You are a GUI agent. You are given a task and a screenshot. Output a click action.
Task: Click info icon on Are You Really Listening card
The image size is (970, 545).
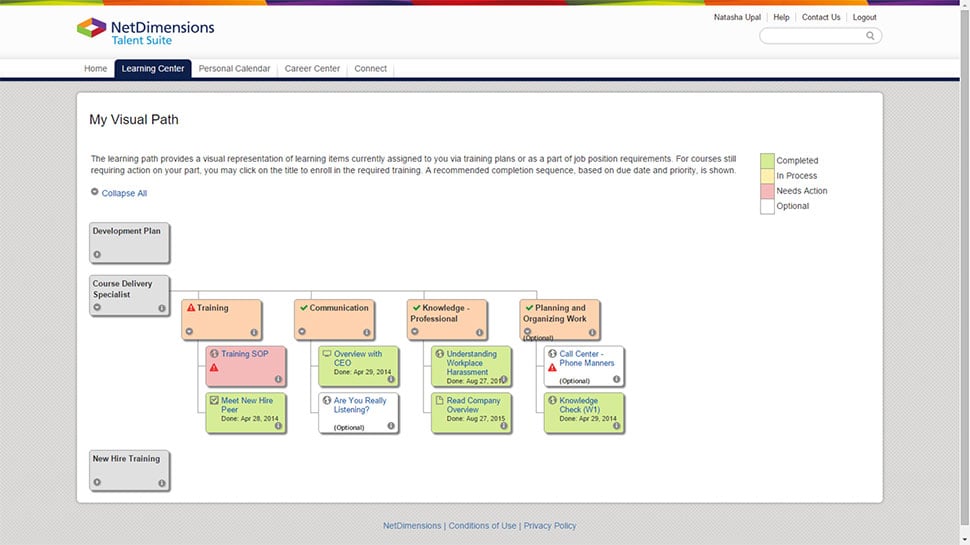point(390,426)
